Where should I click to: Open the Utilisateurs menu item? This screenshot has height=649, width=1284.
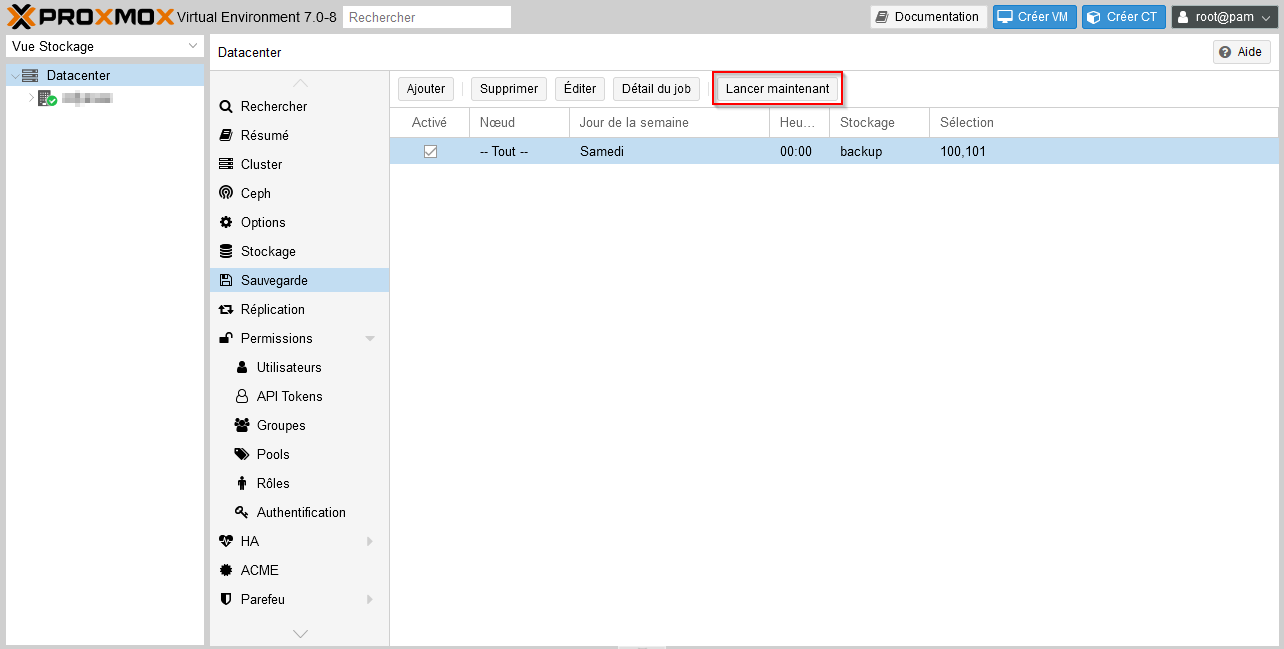point(288,367)
